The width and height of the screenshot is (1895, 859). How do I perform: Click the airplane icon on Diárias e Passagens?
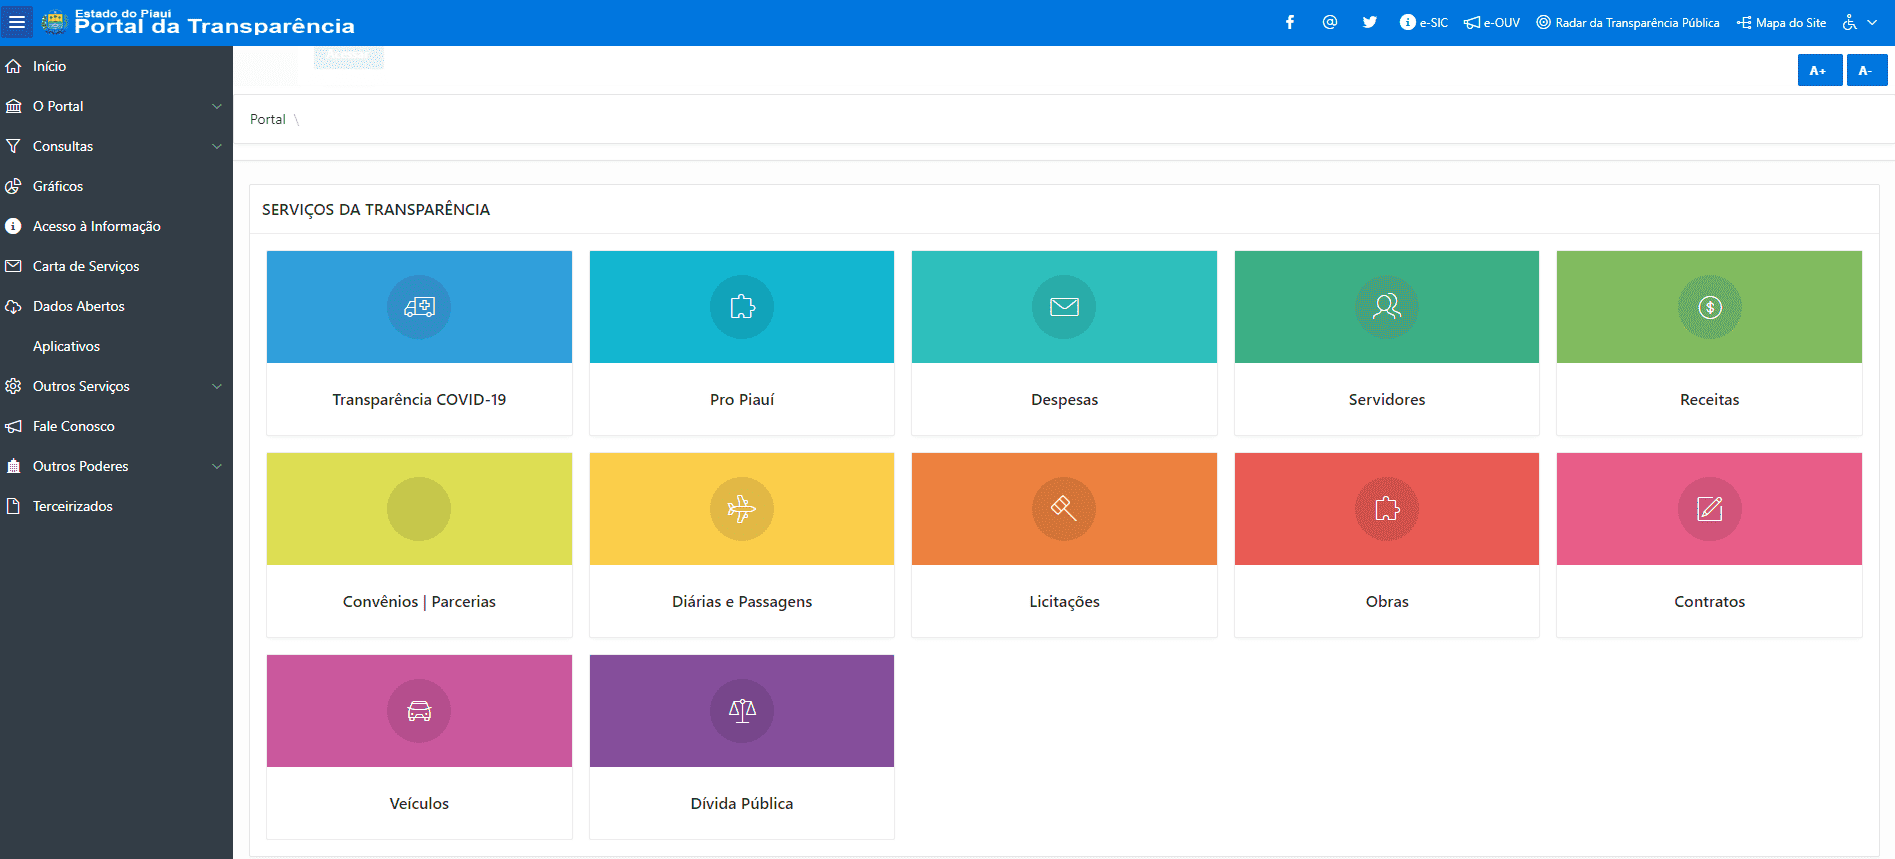click(742, 509)
